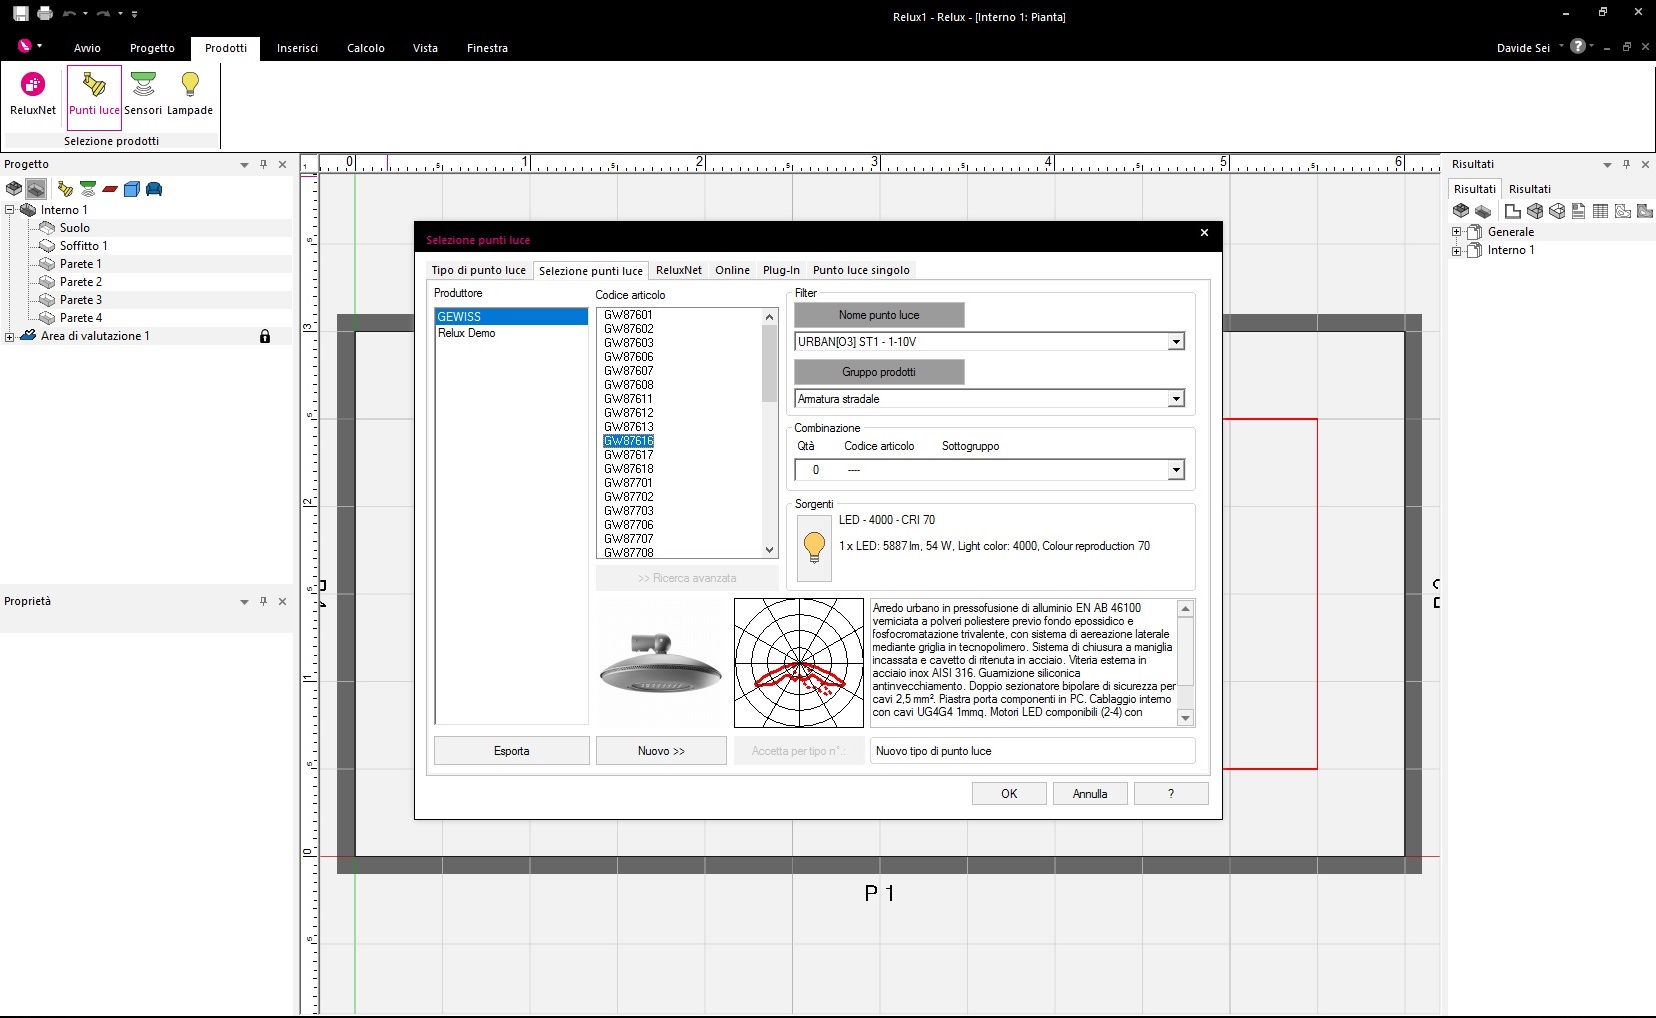The height and width of the screenshot is (1018, 1656).
Task: Click the Nome punto luce filter button
Action: [x=879, y=315]
